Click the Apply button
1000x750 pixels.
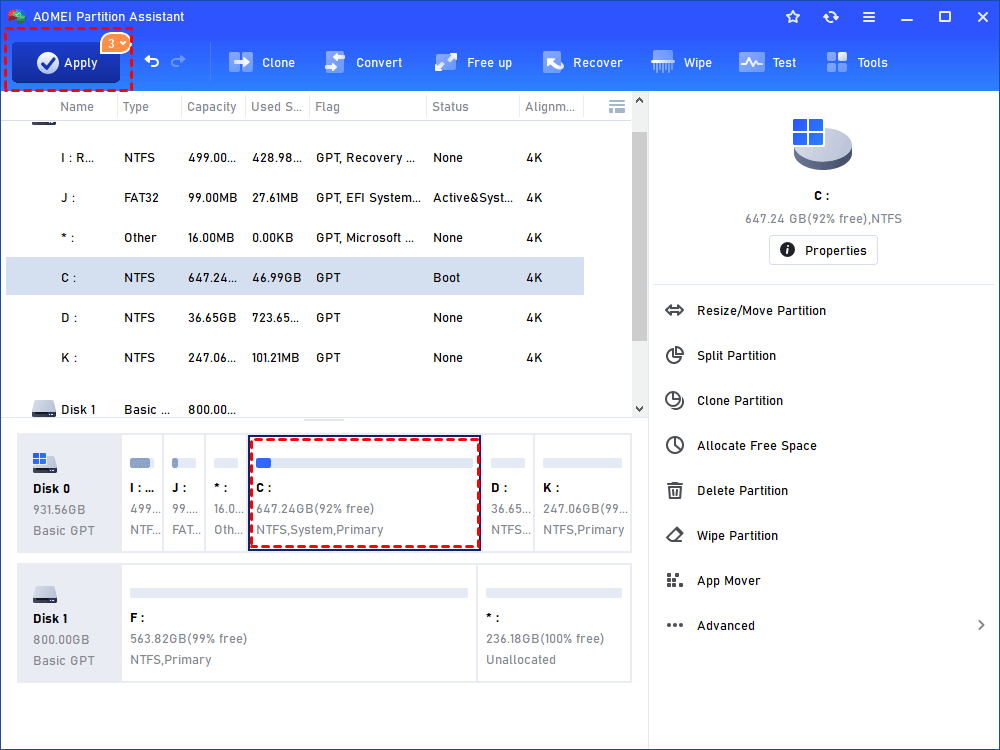(66, 62)
